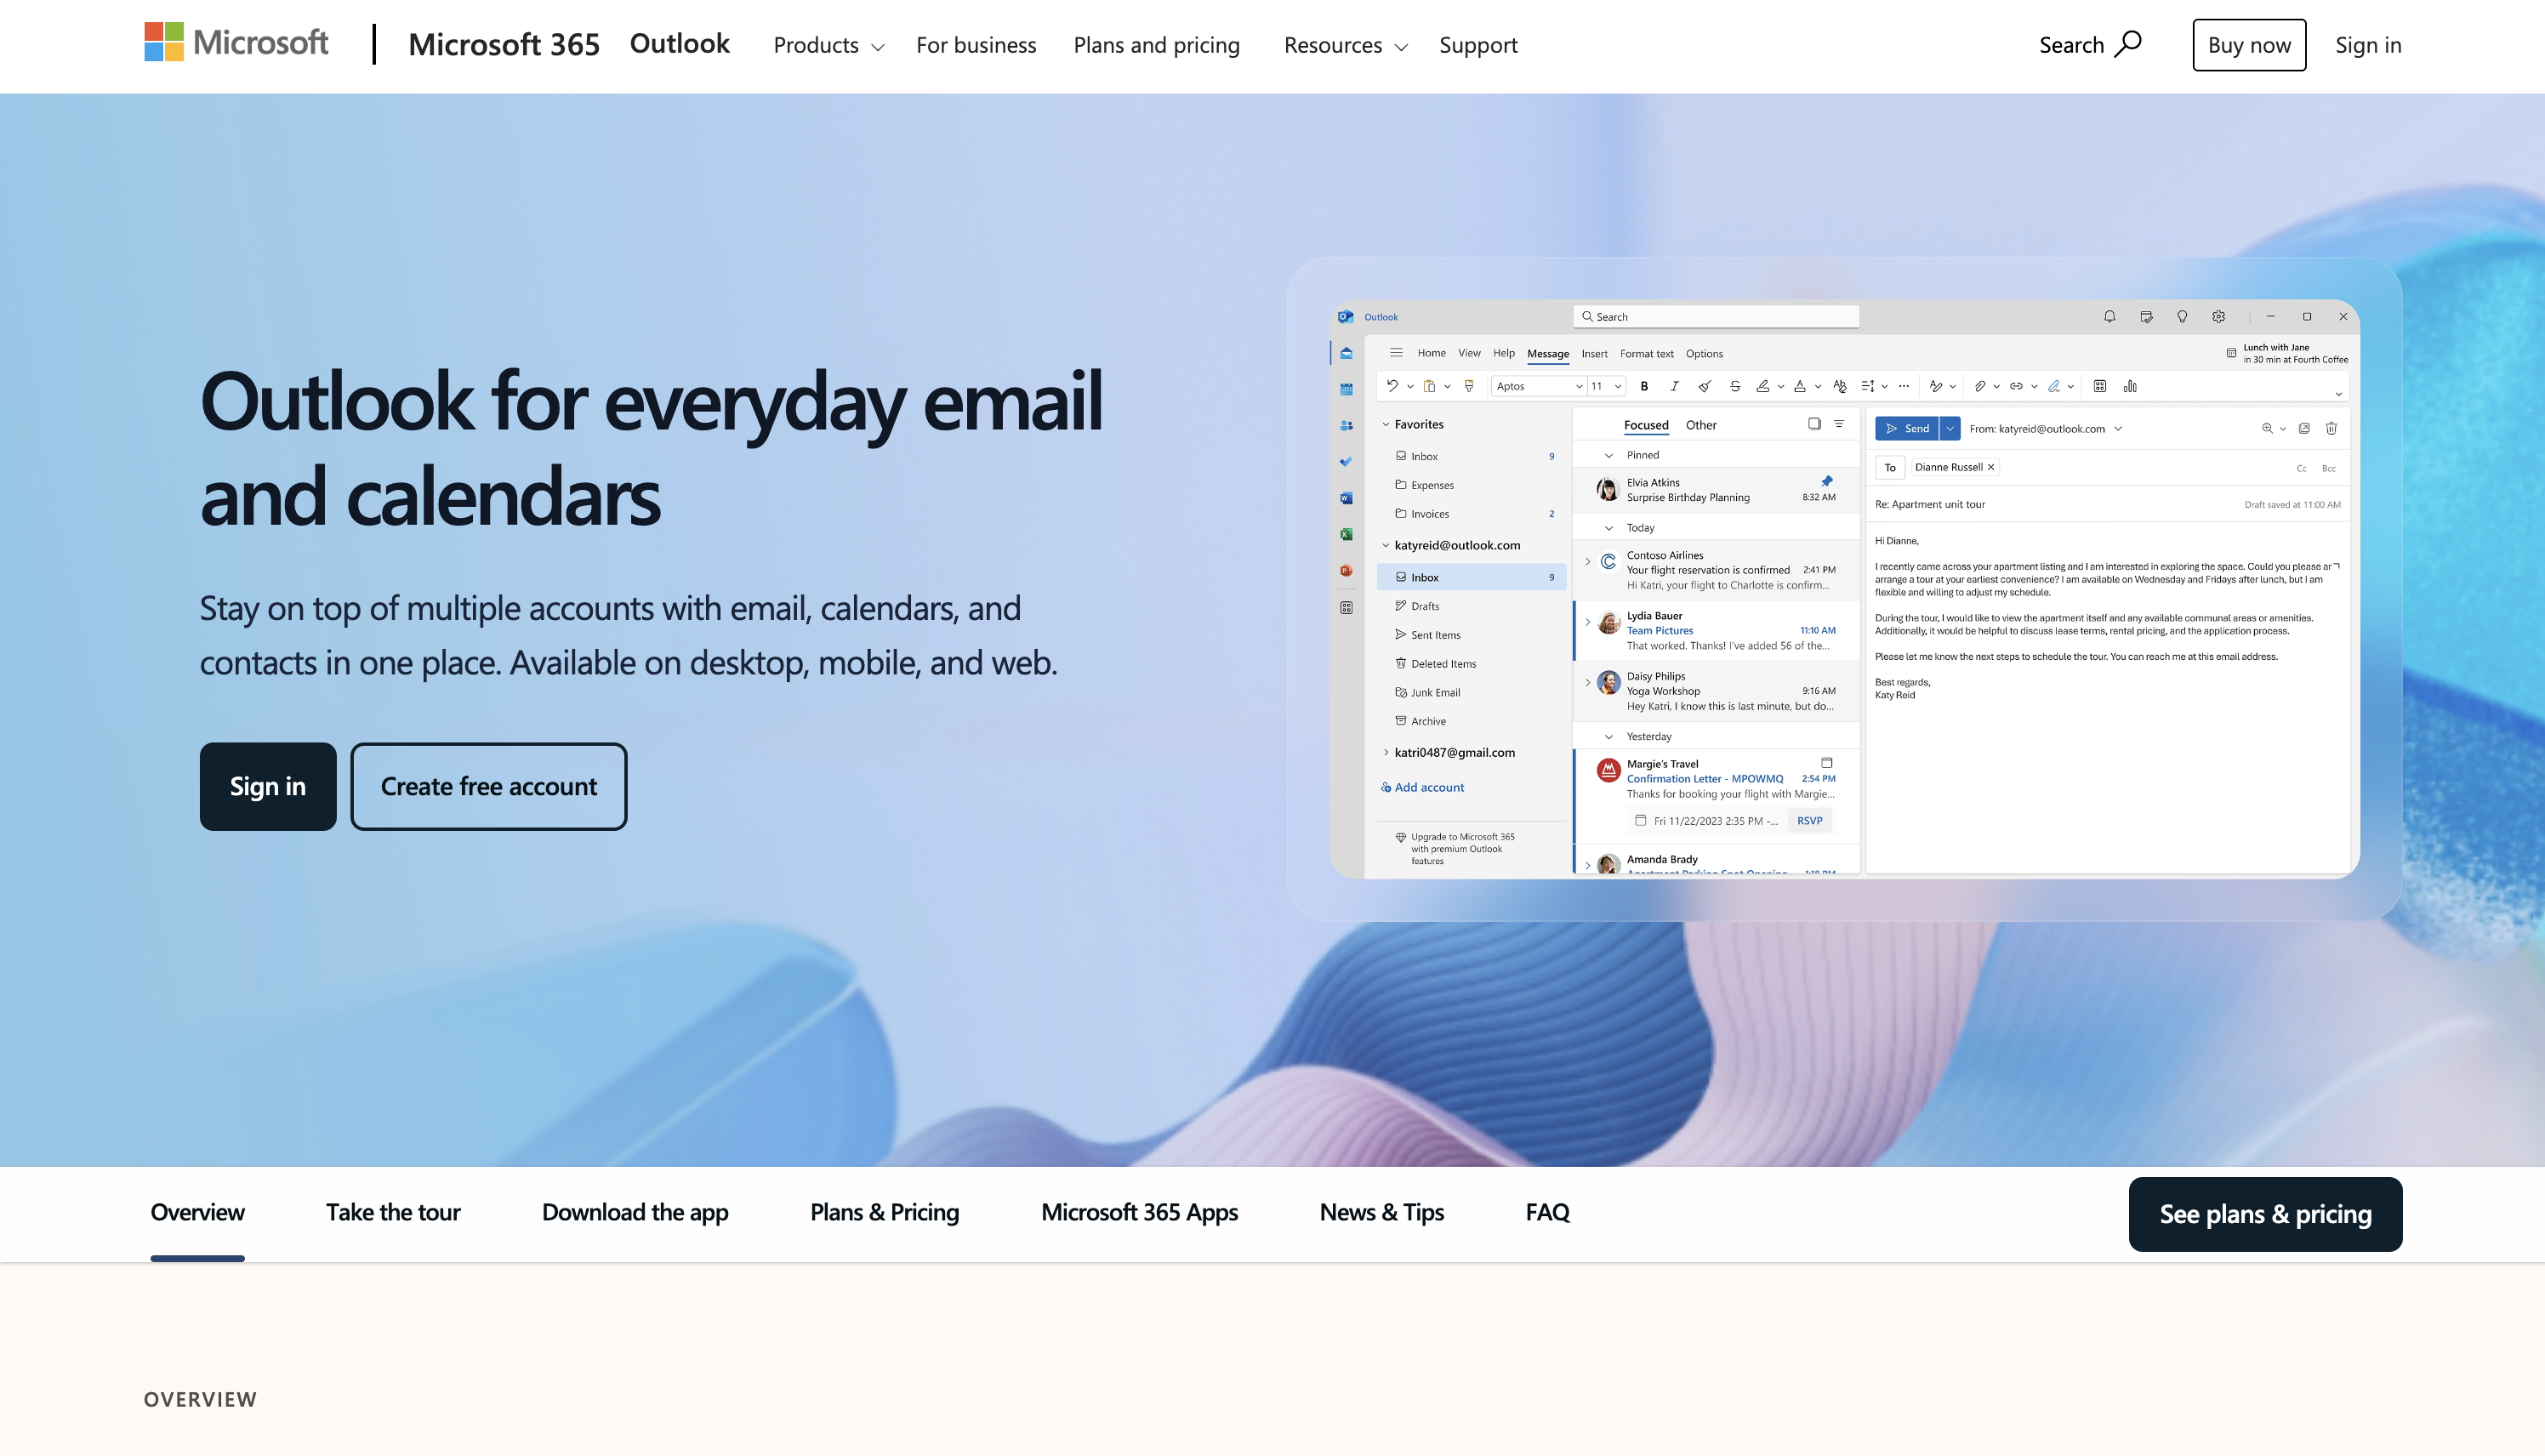Viewport: 2545px width, 1456px height.
Task: Toggle bold formatting in the ribbon
Action: (x=1645, y=387)
